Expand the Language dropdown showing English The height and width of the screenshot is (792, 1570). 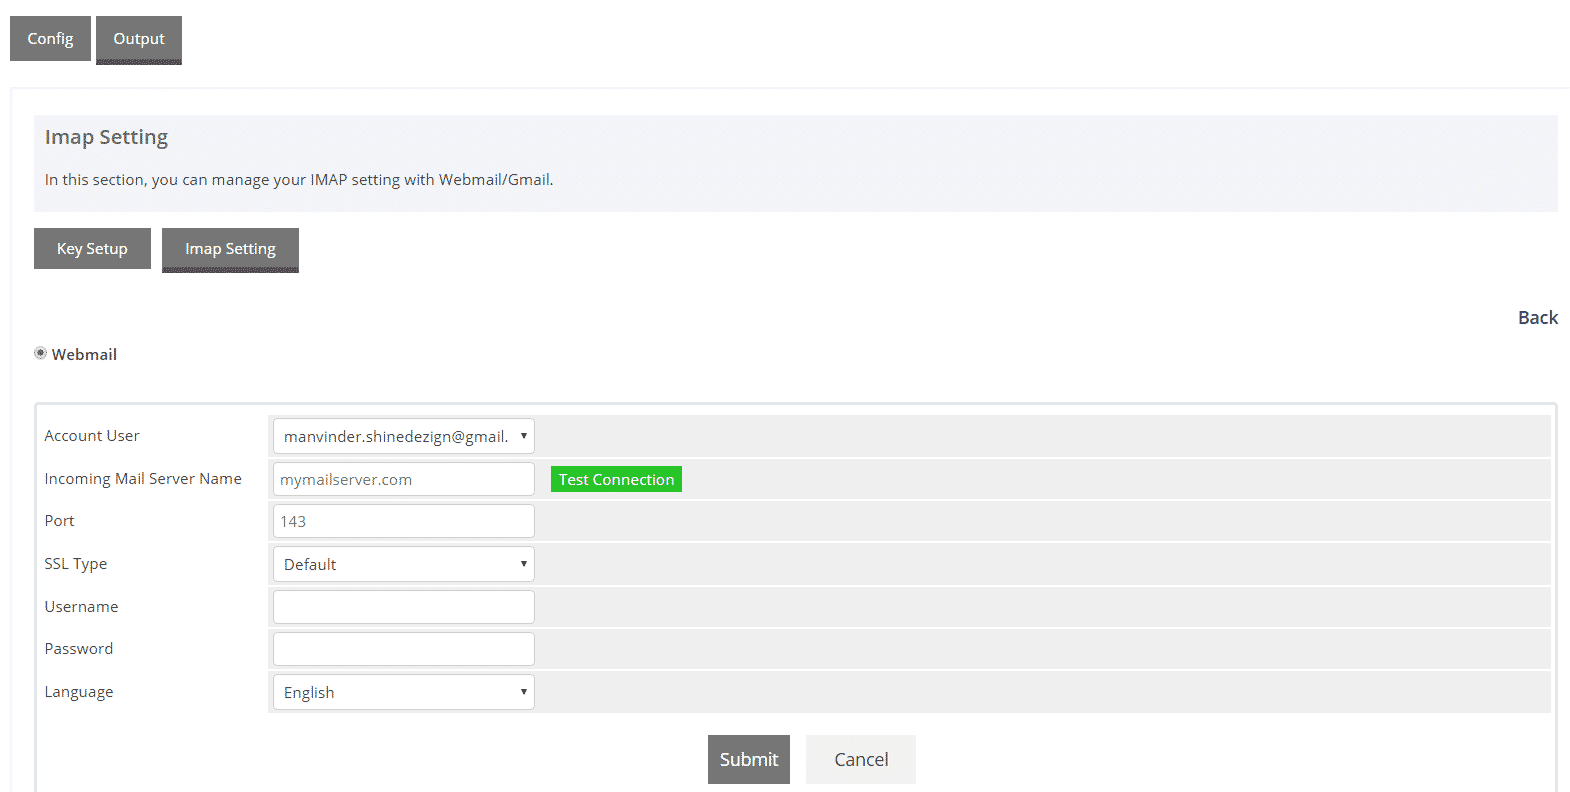point(403,692)
